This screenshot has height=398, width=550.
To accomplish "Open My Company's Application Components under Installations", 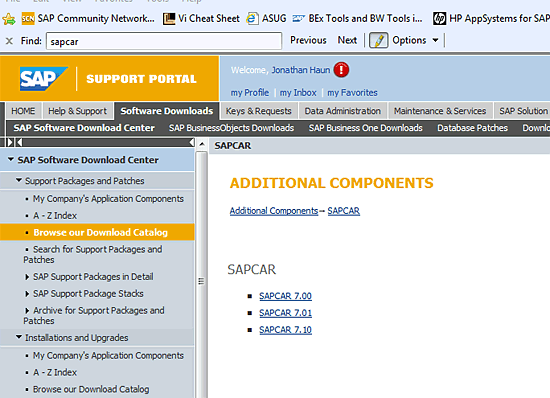I will [108, 356].
